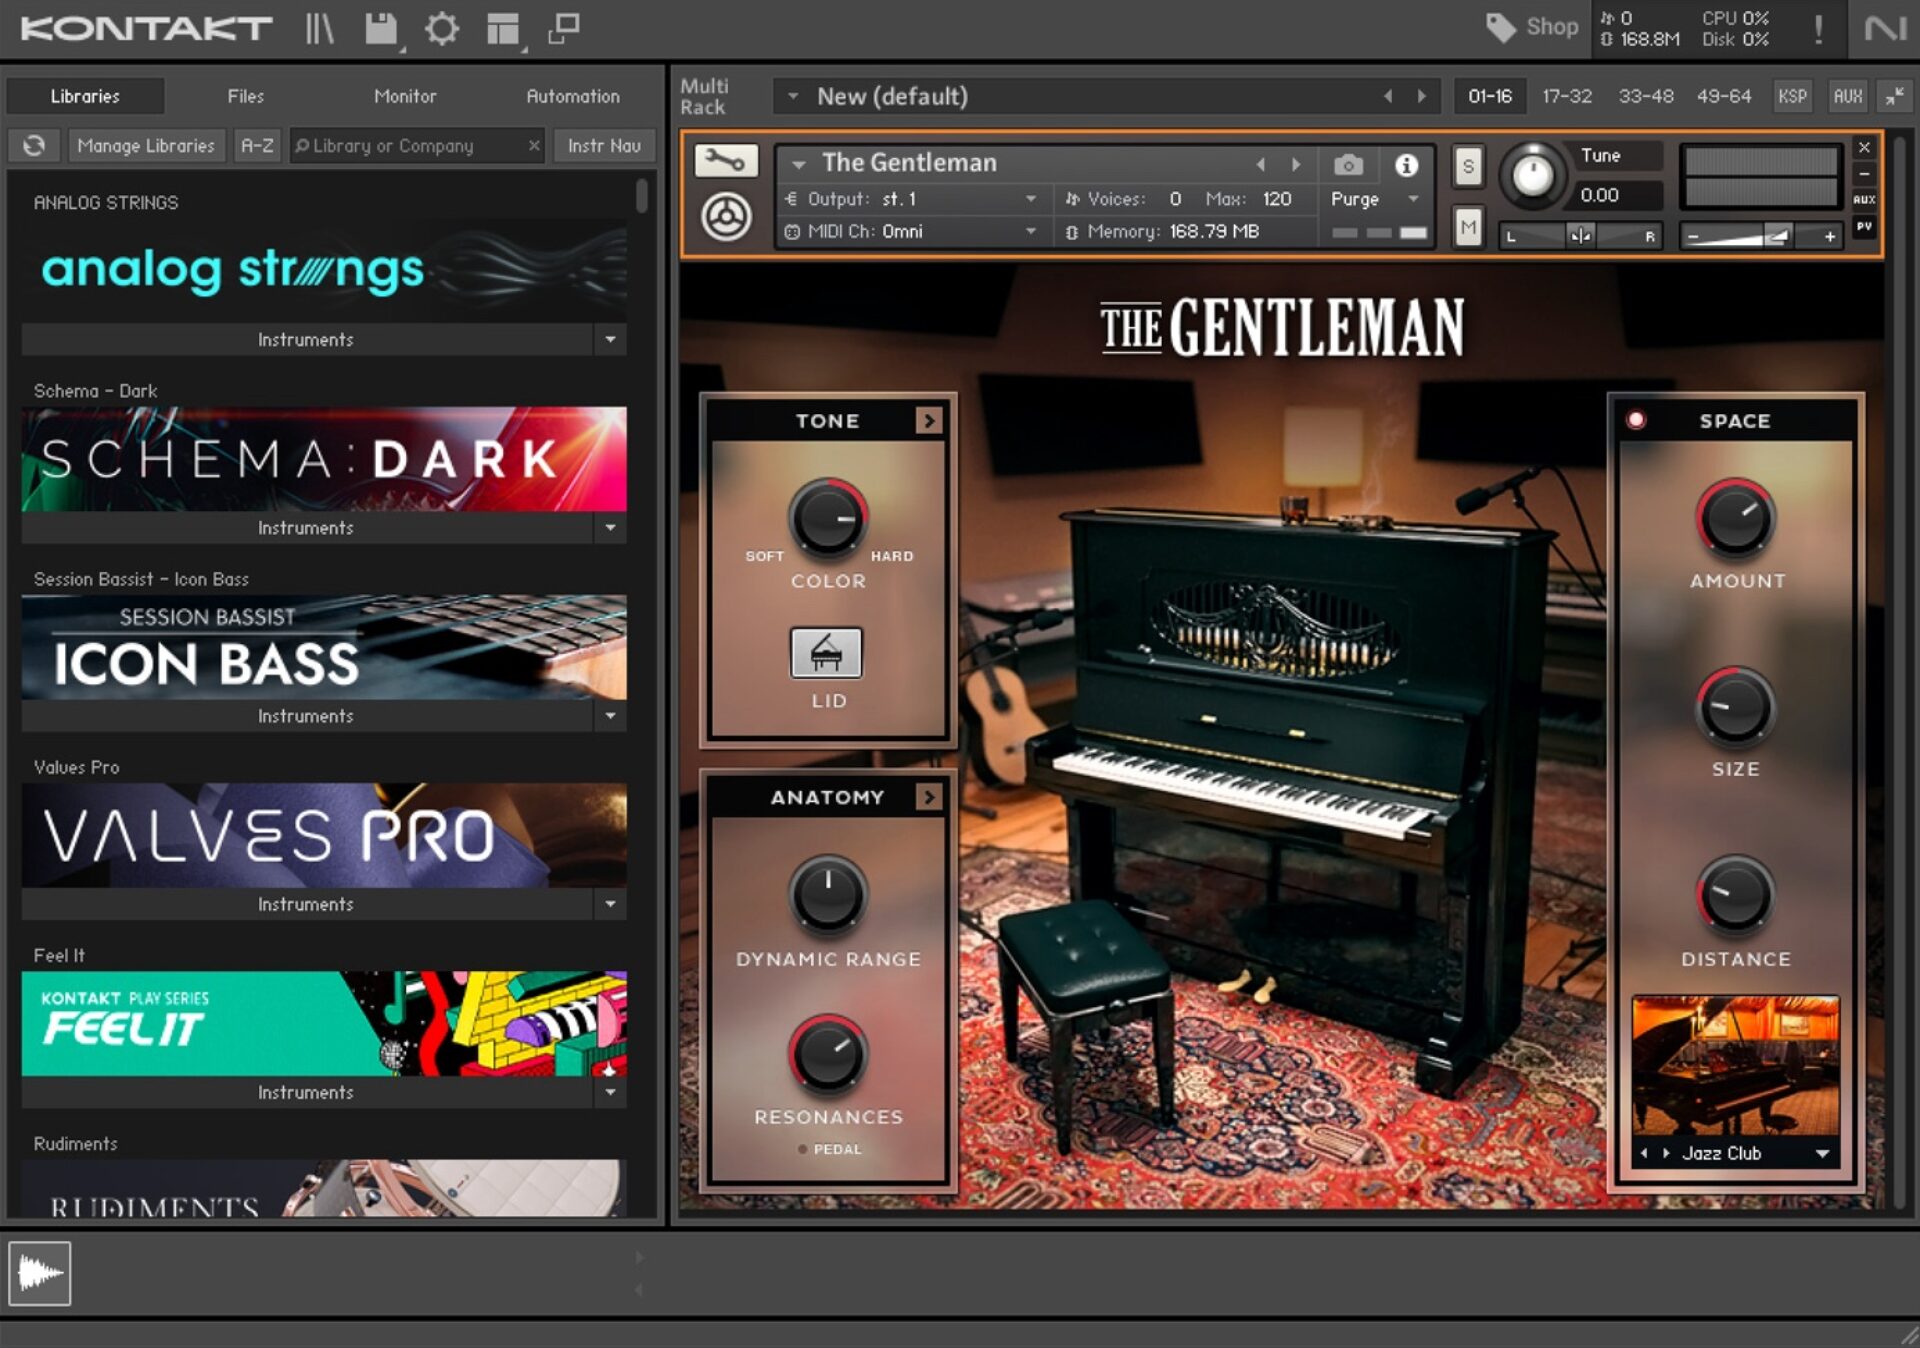The height and width of the screenshot is (1348, 1920).
Task: Click the Manage Libraries button
Action: (x=146, y=145)
